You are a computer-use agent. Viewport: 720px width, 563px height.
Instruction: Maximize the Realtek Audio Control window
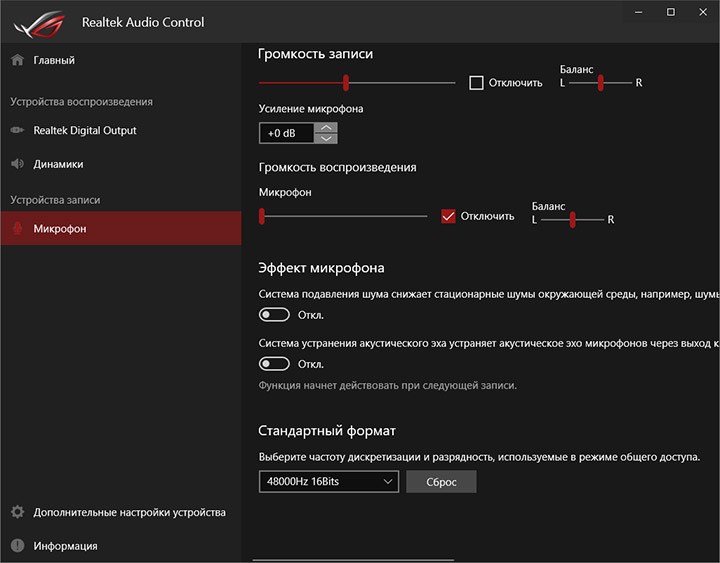pos(671,12)
